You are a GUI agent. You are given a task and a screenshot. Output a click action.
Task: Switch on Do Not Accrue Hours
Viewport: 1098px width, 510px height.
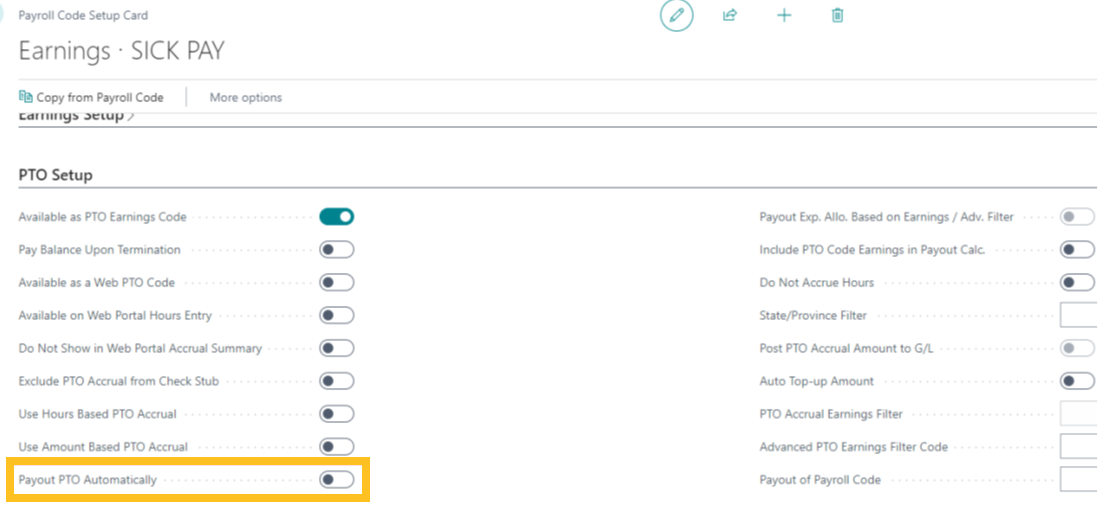(1076, 283)
